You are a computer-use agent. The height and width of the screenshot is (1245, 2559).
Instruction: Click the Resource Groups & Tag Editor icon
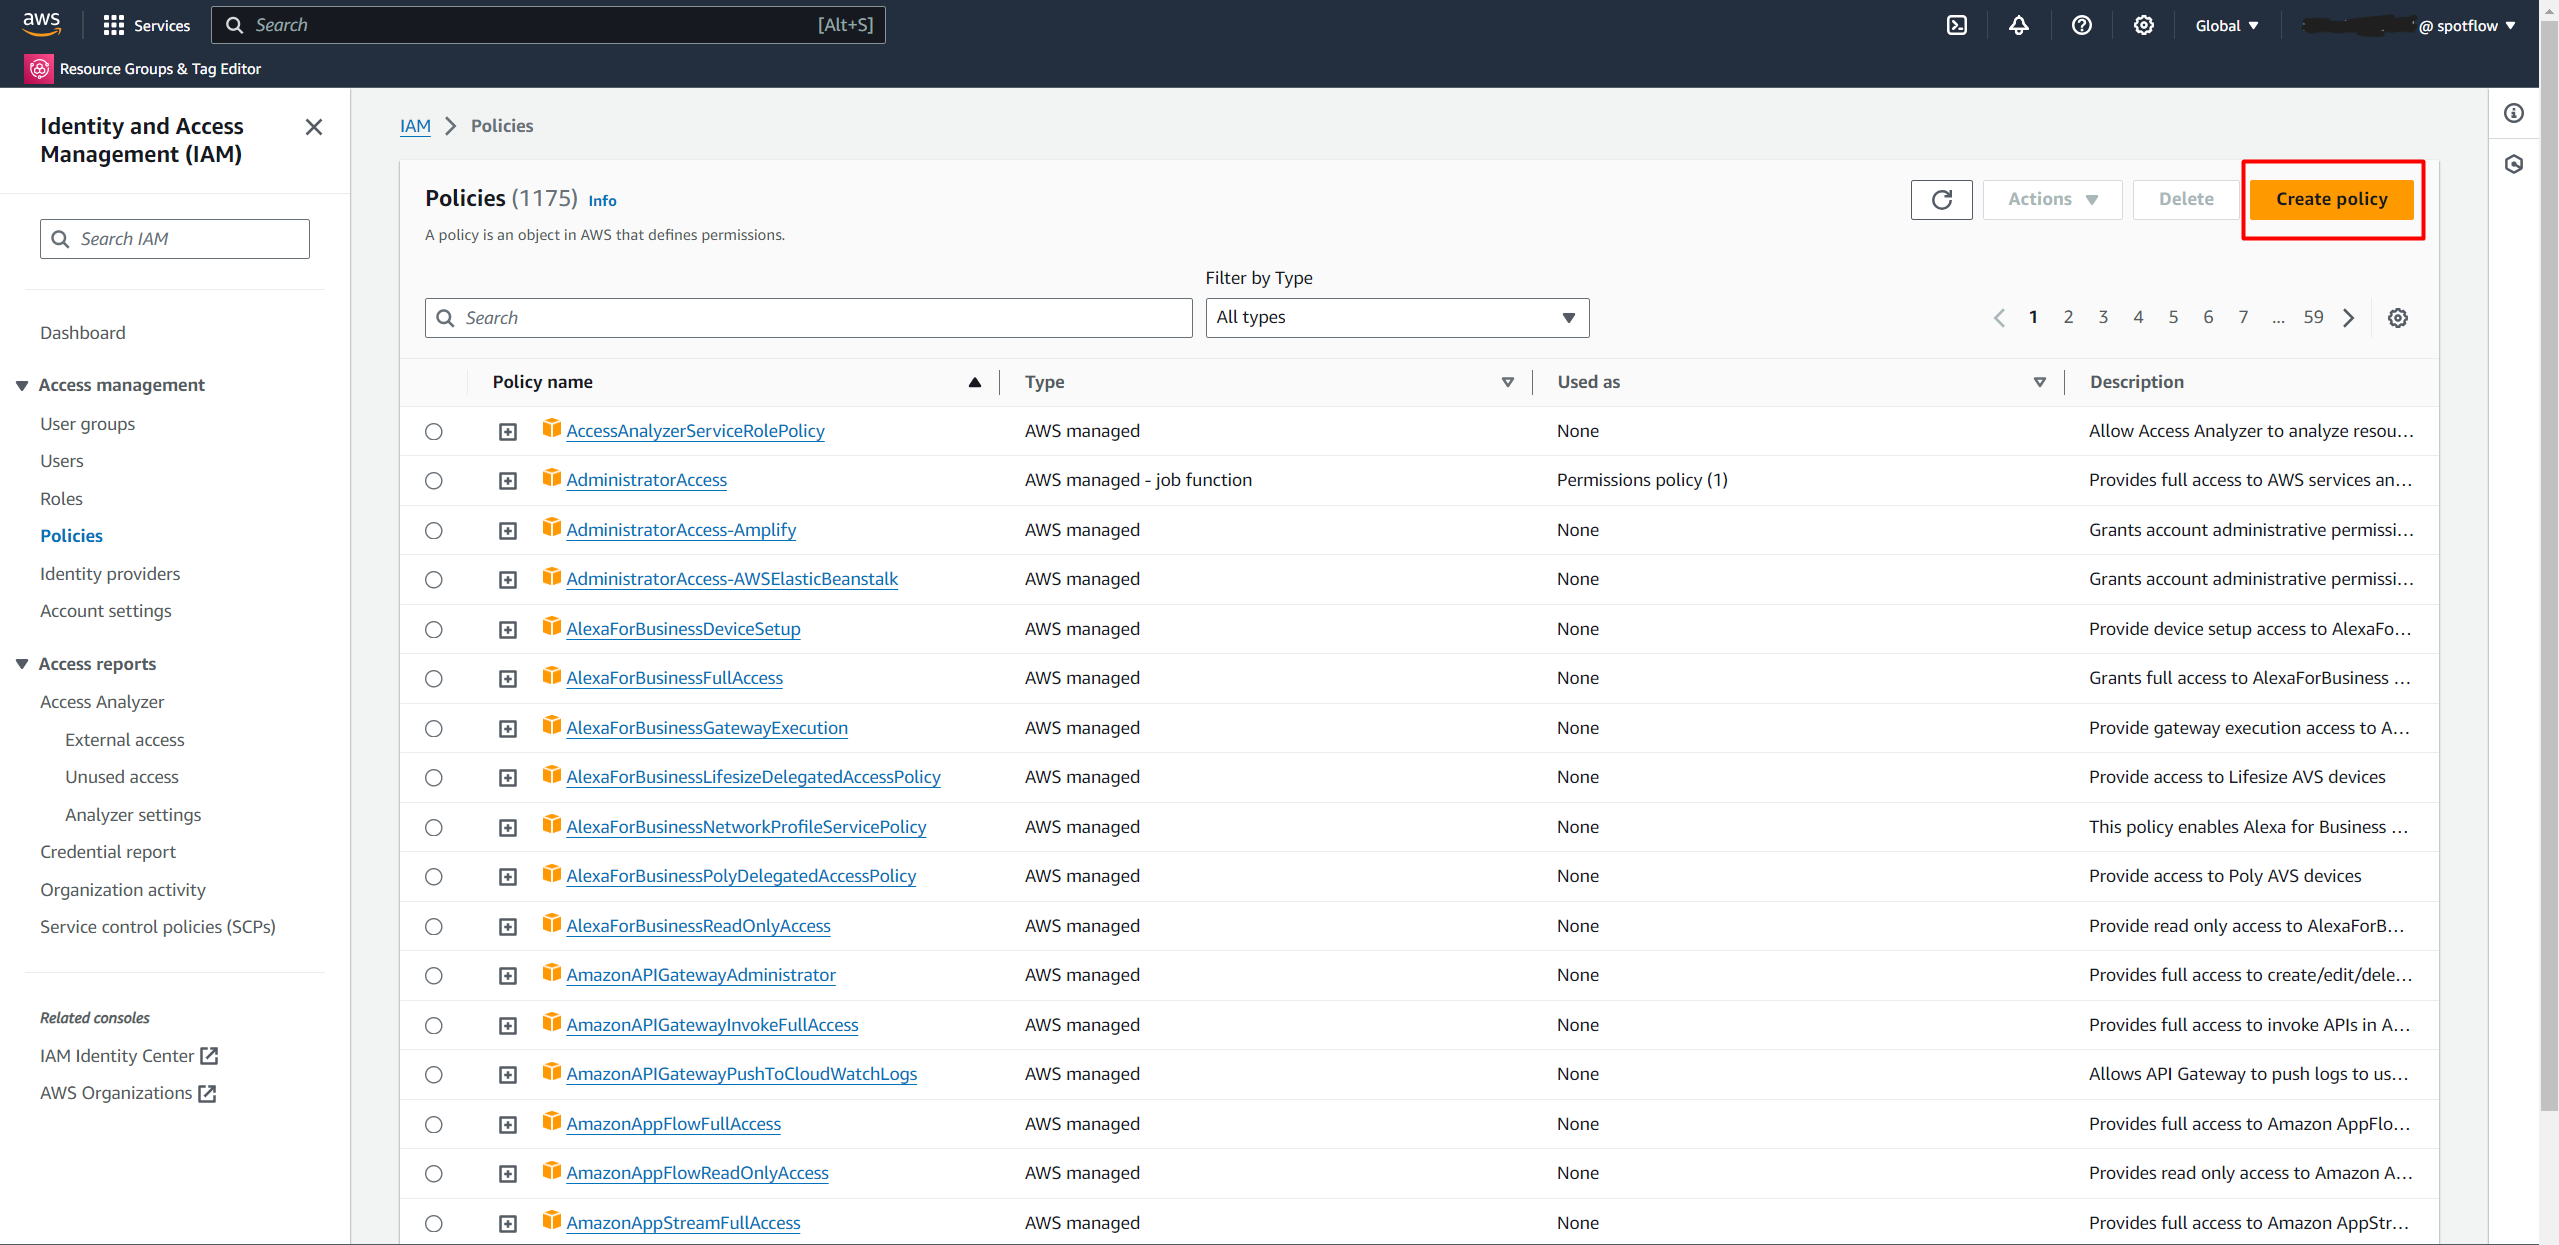point(39,69)
